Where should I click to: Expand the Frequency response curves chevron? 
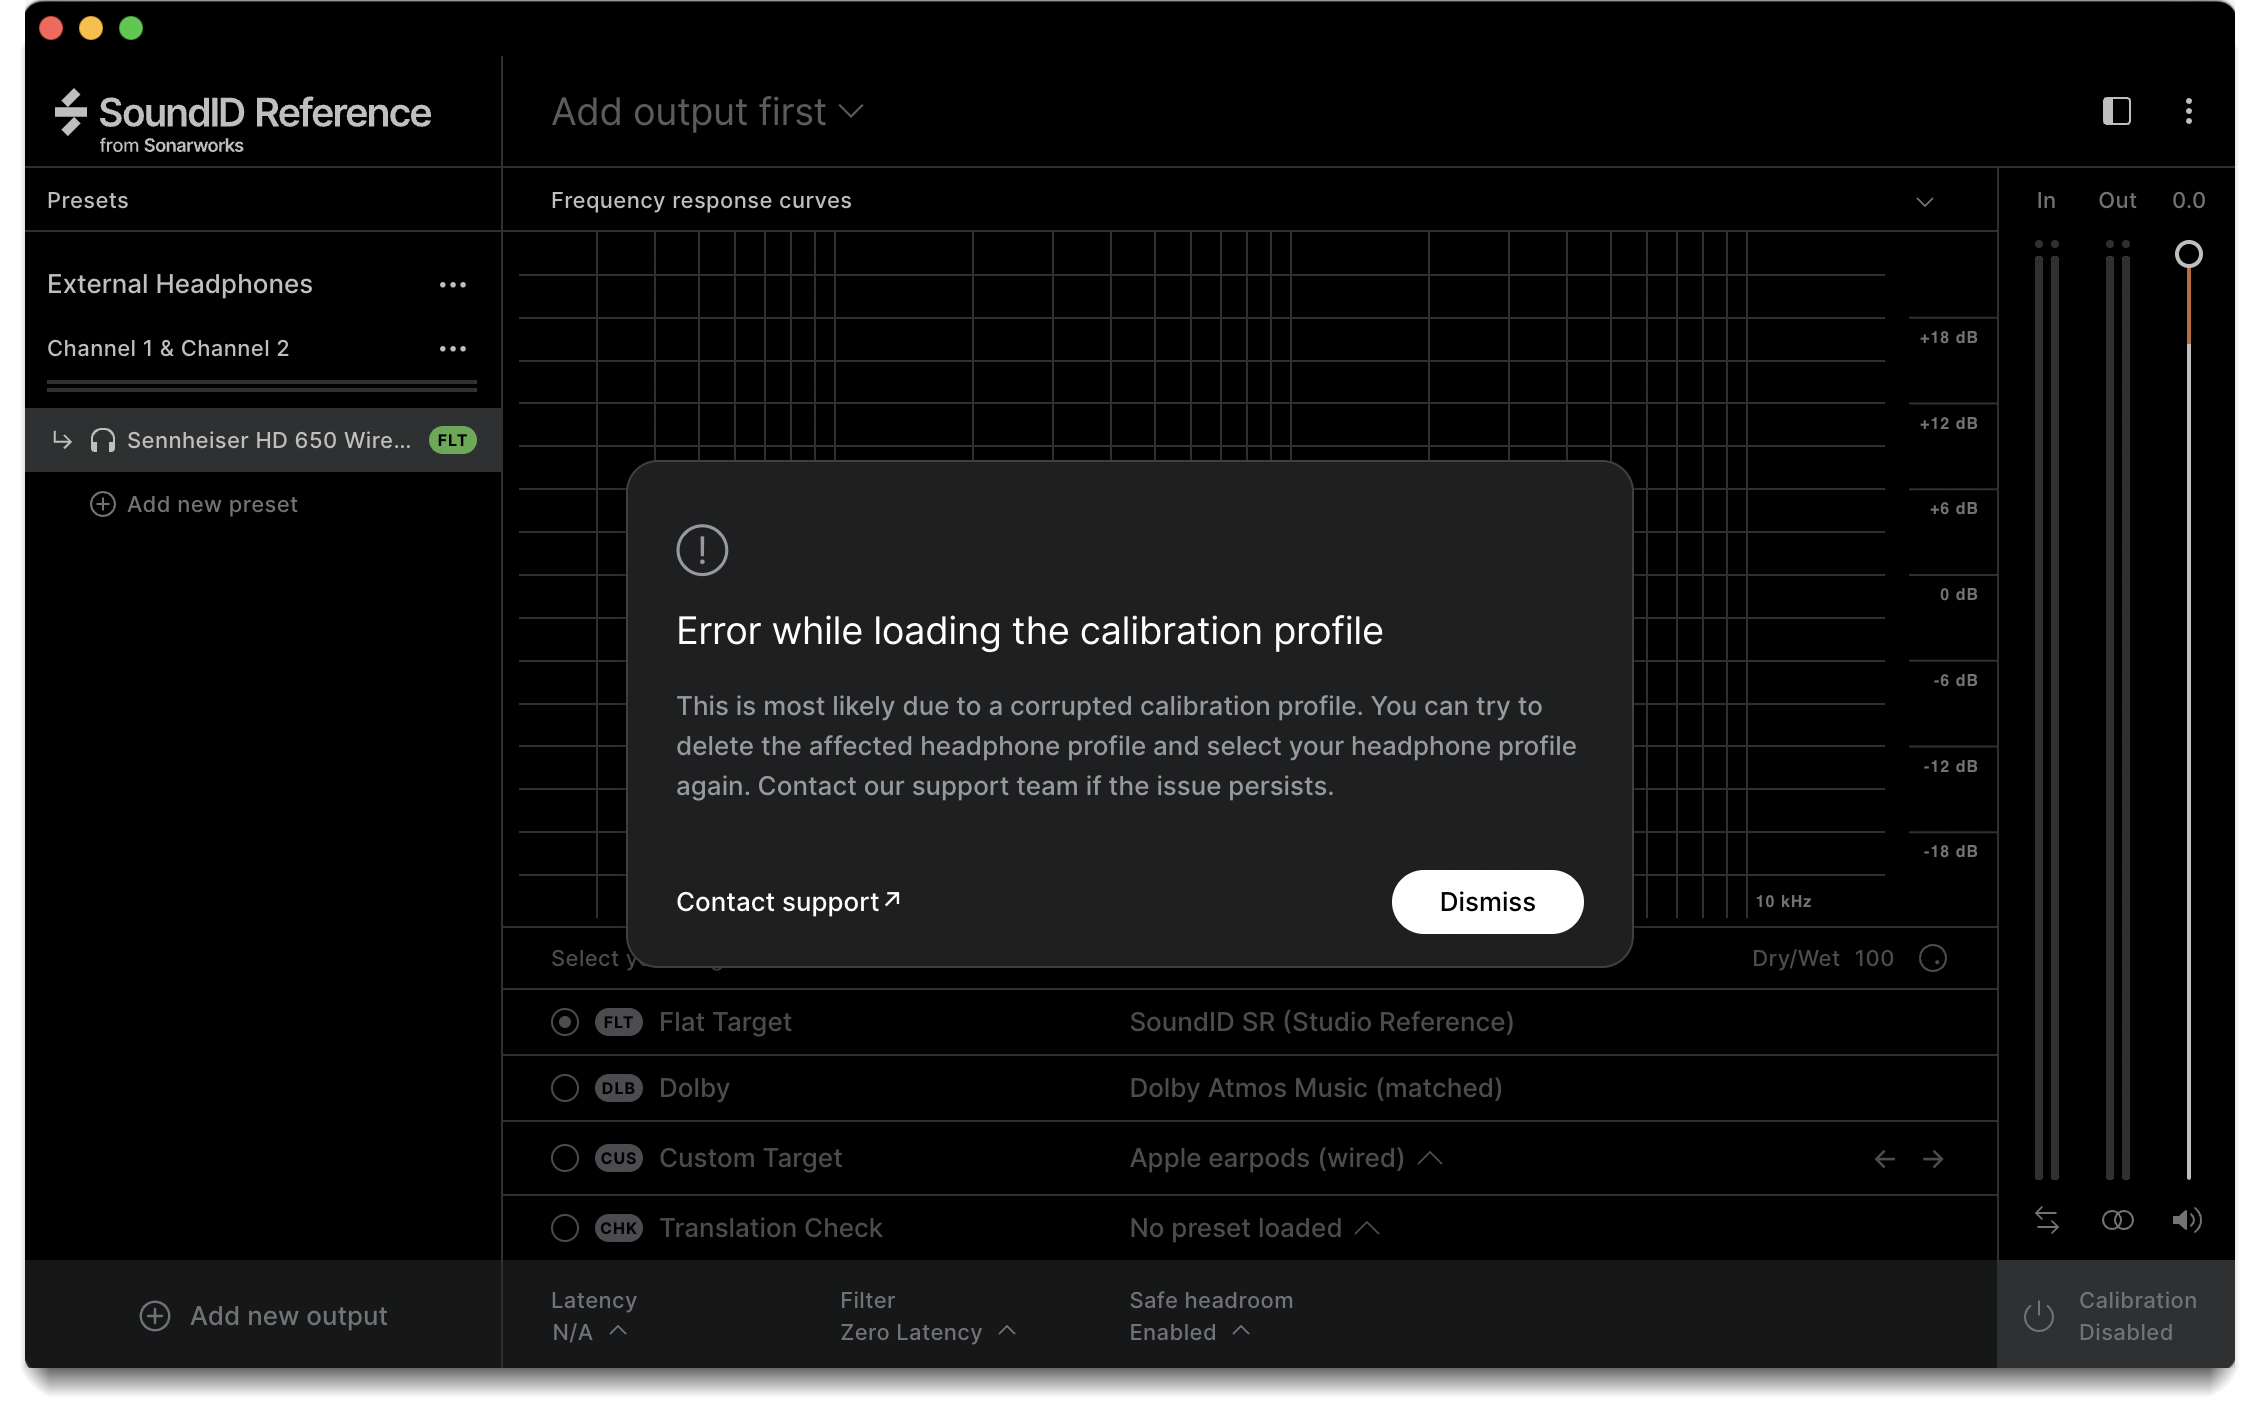(x=1924, y=202)
